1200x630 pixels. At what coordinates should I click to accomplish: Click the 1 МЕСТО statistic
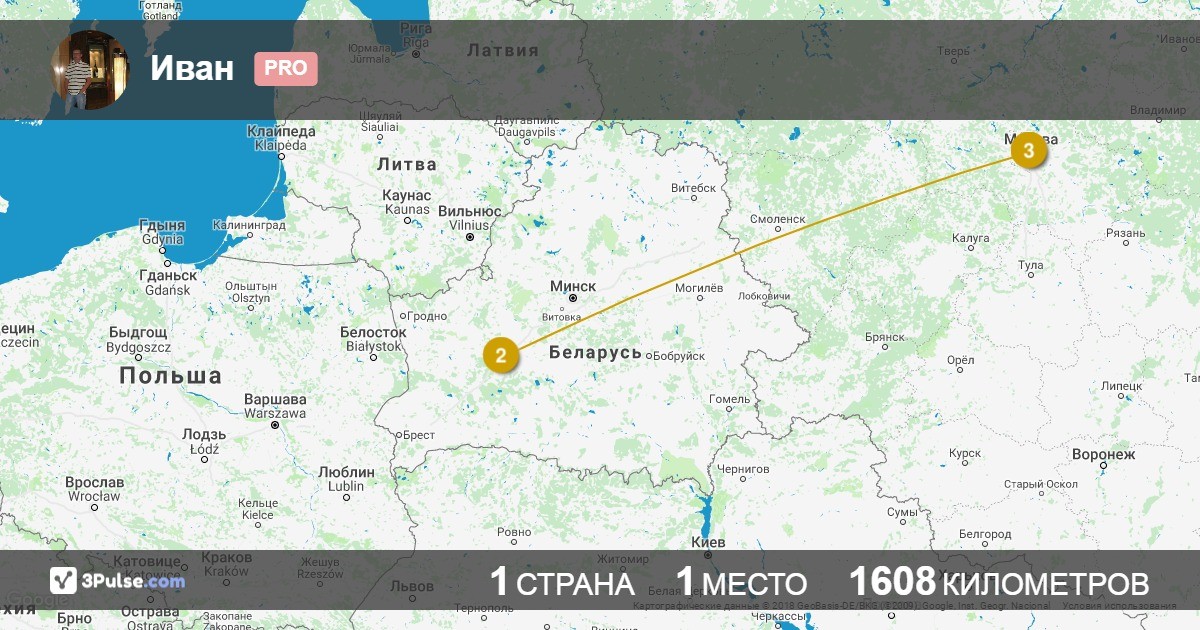pos(741,582)
